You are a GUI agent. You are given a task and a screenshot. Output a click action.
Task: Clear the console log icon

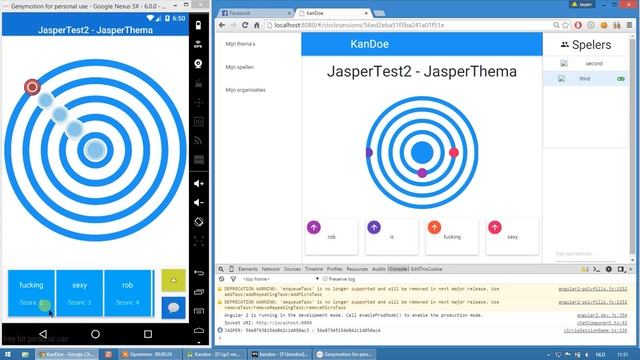tap(221, 279)
